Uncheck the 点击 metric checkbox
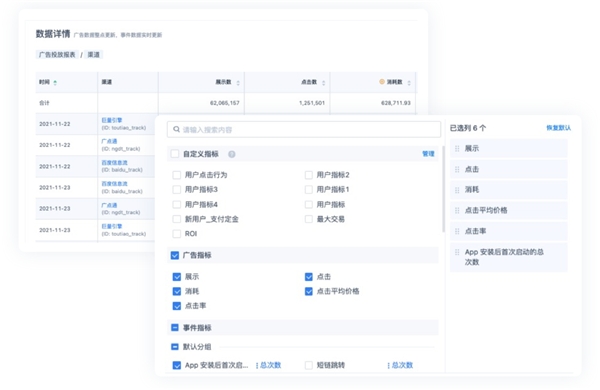The width and height of the screenshot is (600, 390). coord(309,277)
